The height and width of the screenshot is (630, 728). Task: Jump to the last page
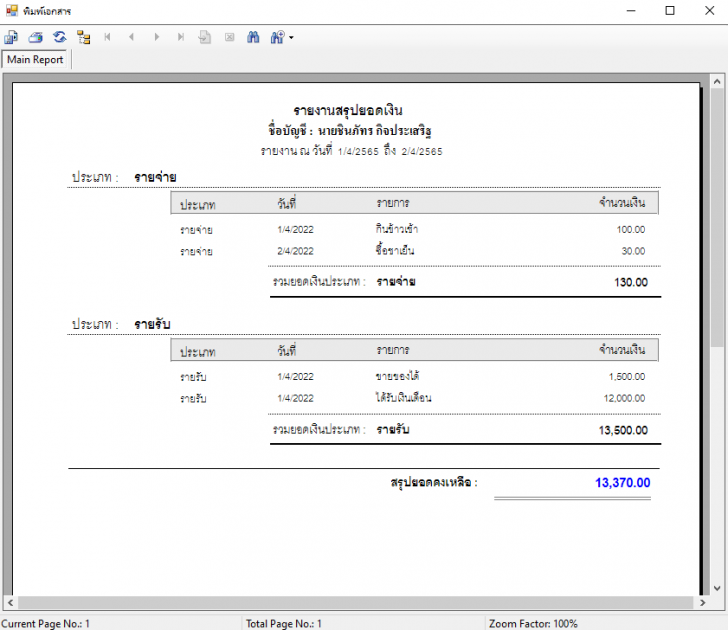pos(180,37)
